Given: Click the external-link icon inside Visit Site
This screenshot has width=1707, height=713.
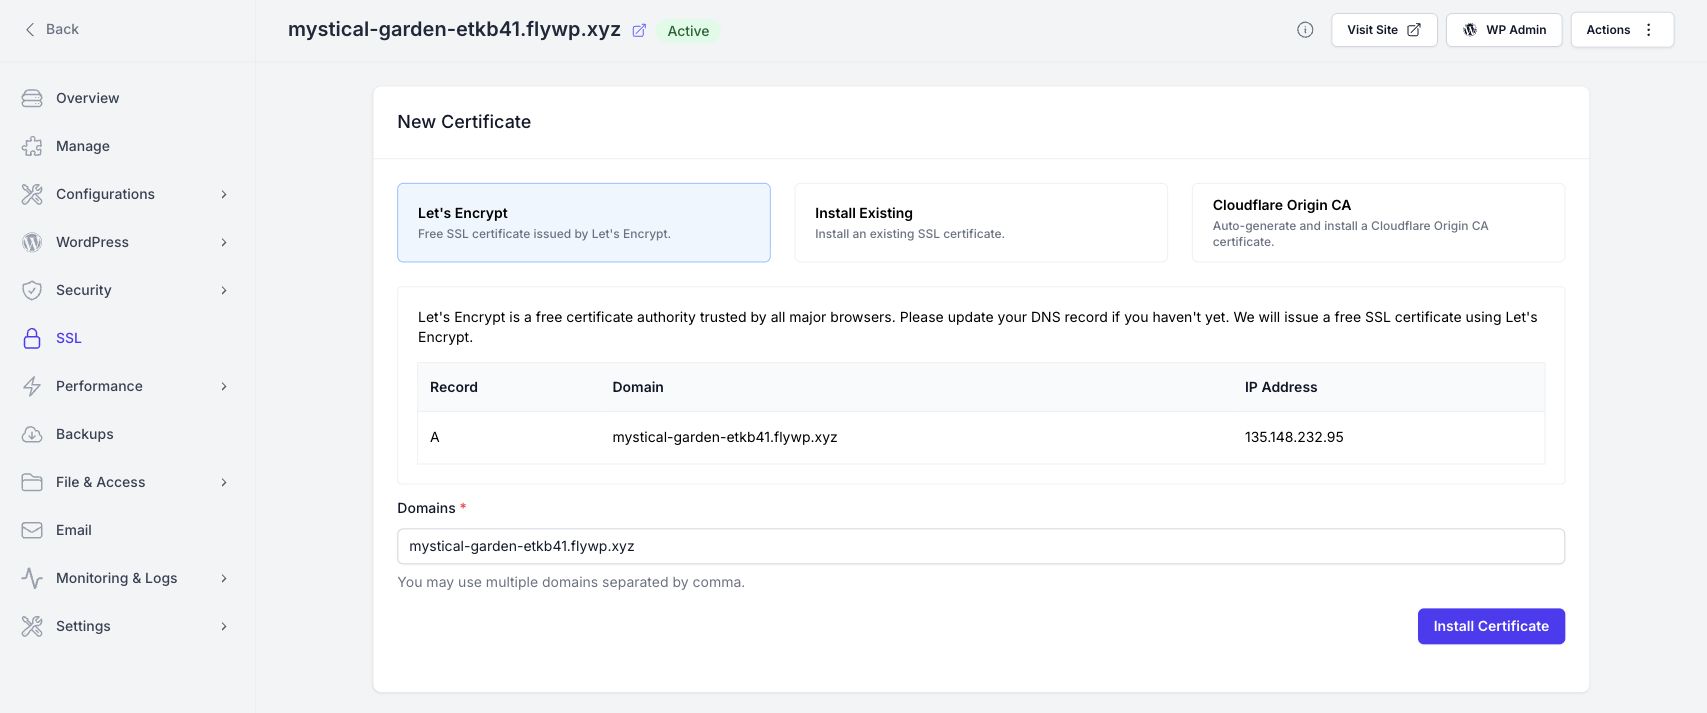Looking at the screenshot, I should tap(1414, 30).
